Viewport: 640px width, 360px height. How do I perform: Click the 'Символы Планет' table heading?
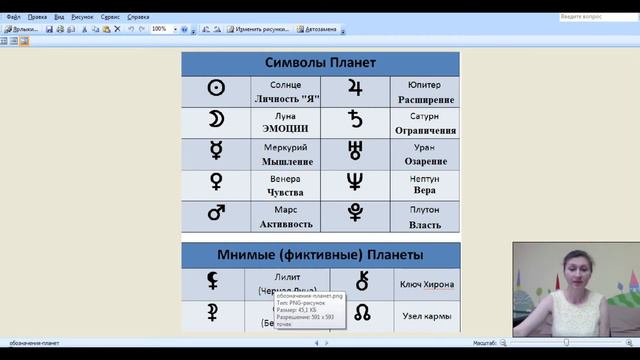(320, 63)
